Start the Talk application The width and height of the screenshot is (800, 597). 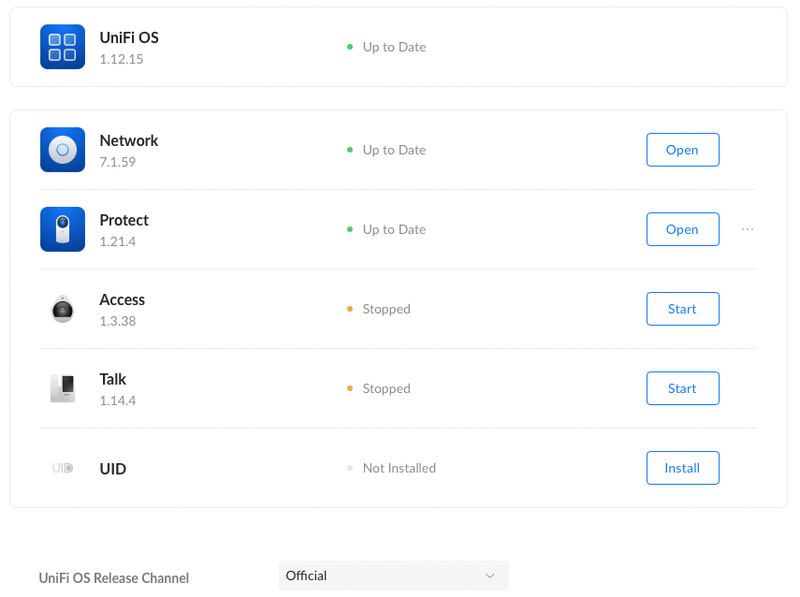pyautogui.click(x=682, y=388)
